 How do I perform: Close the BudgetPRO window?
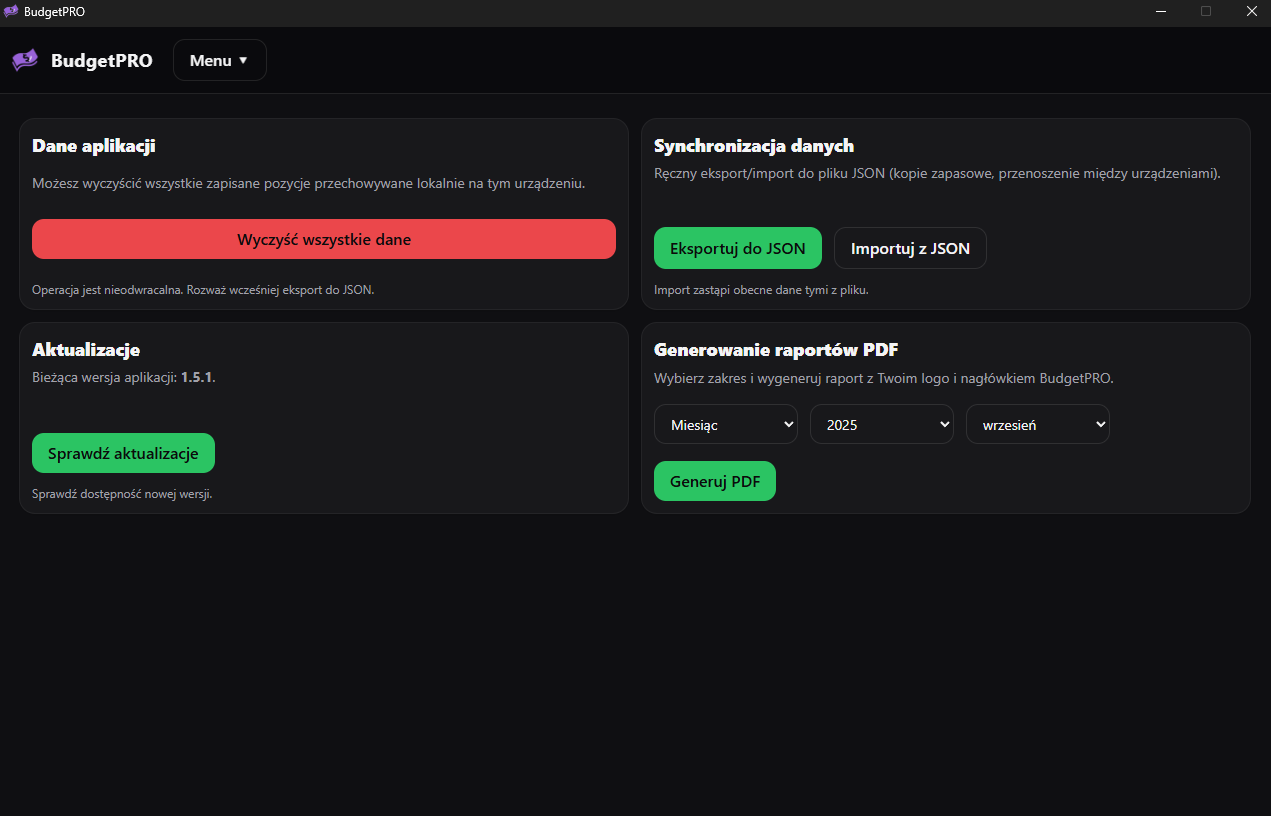tap(1251, 12)
